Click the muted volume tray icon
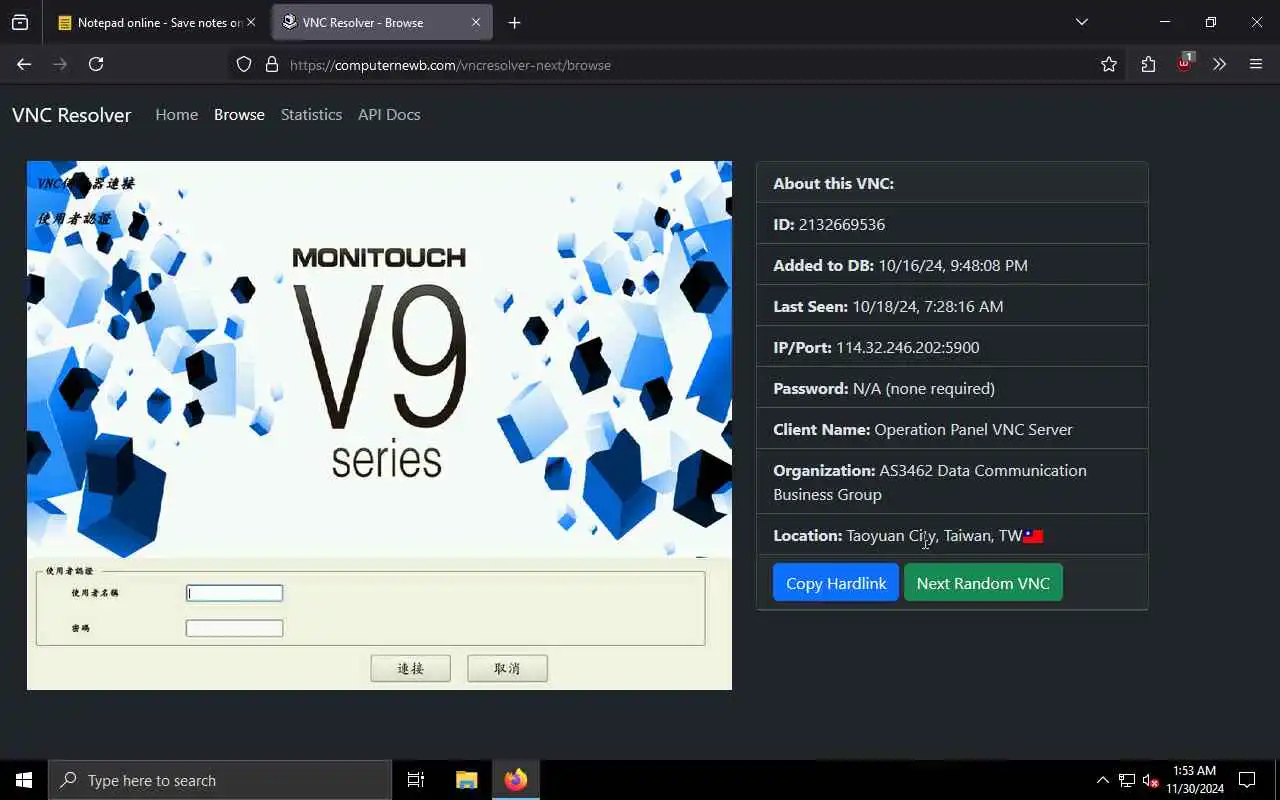Screen dimensions: 1280x800 pos(1150,780)
